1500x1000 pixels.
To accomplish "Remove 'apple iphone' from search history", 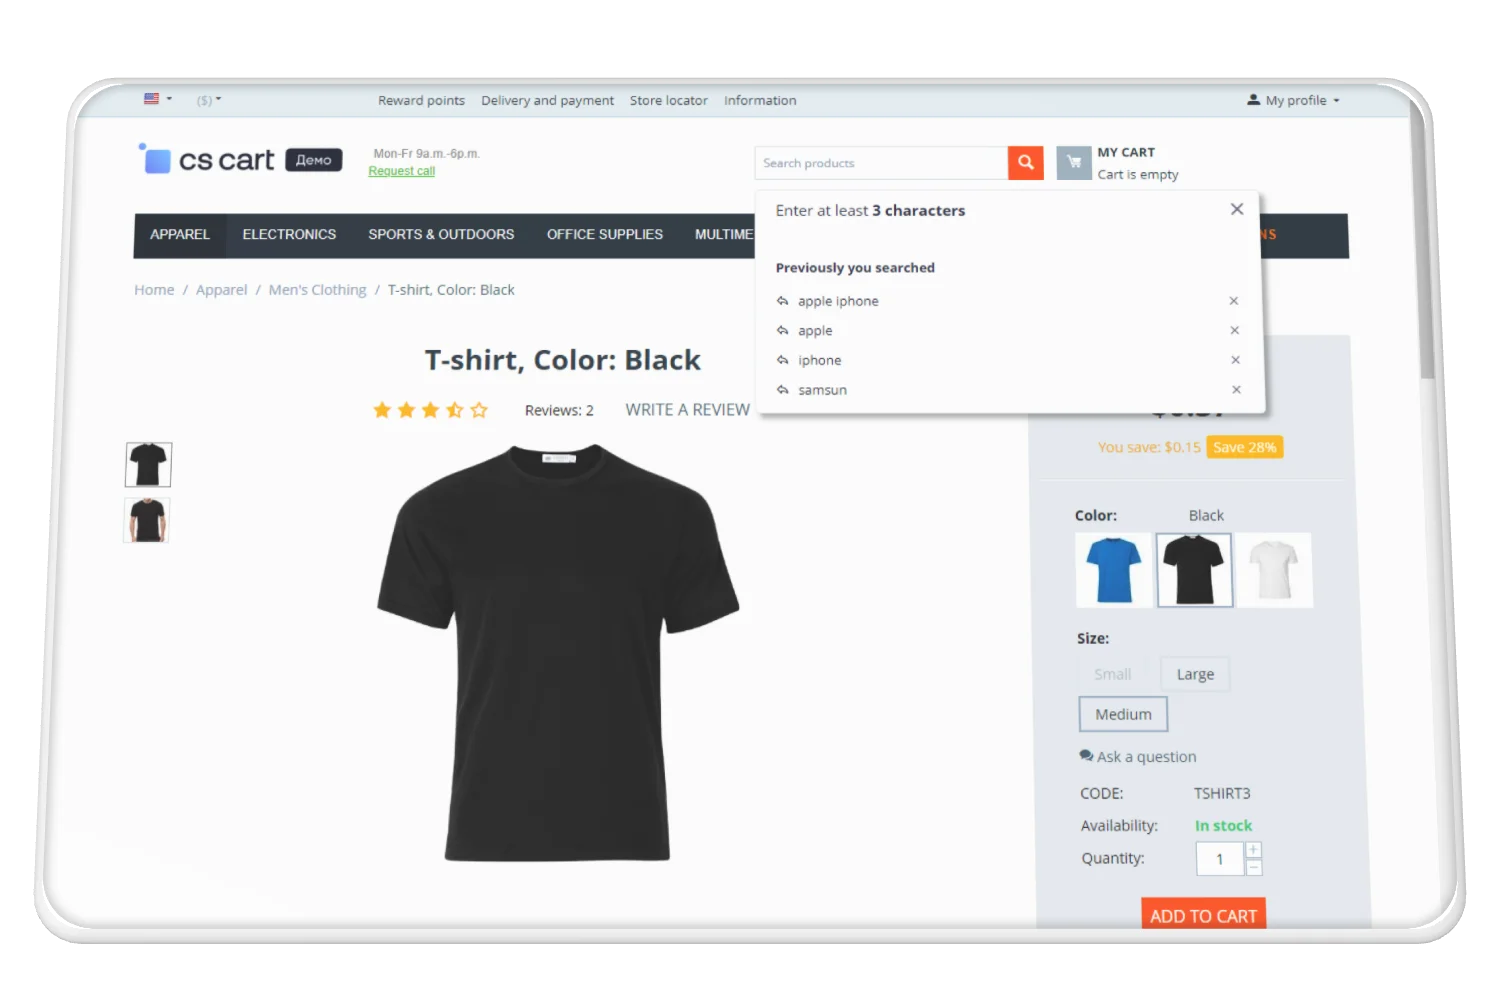I will click(x=1234, y=301).
